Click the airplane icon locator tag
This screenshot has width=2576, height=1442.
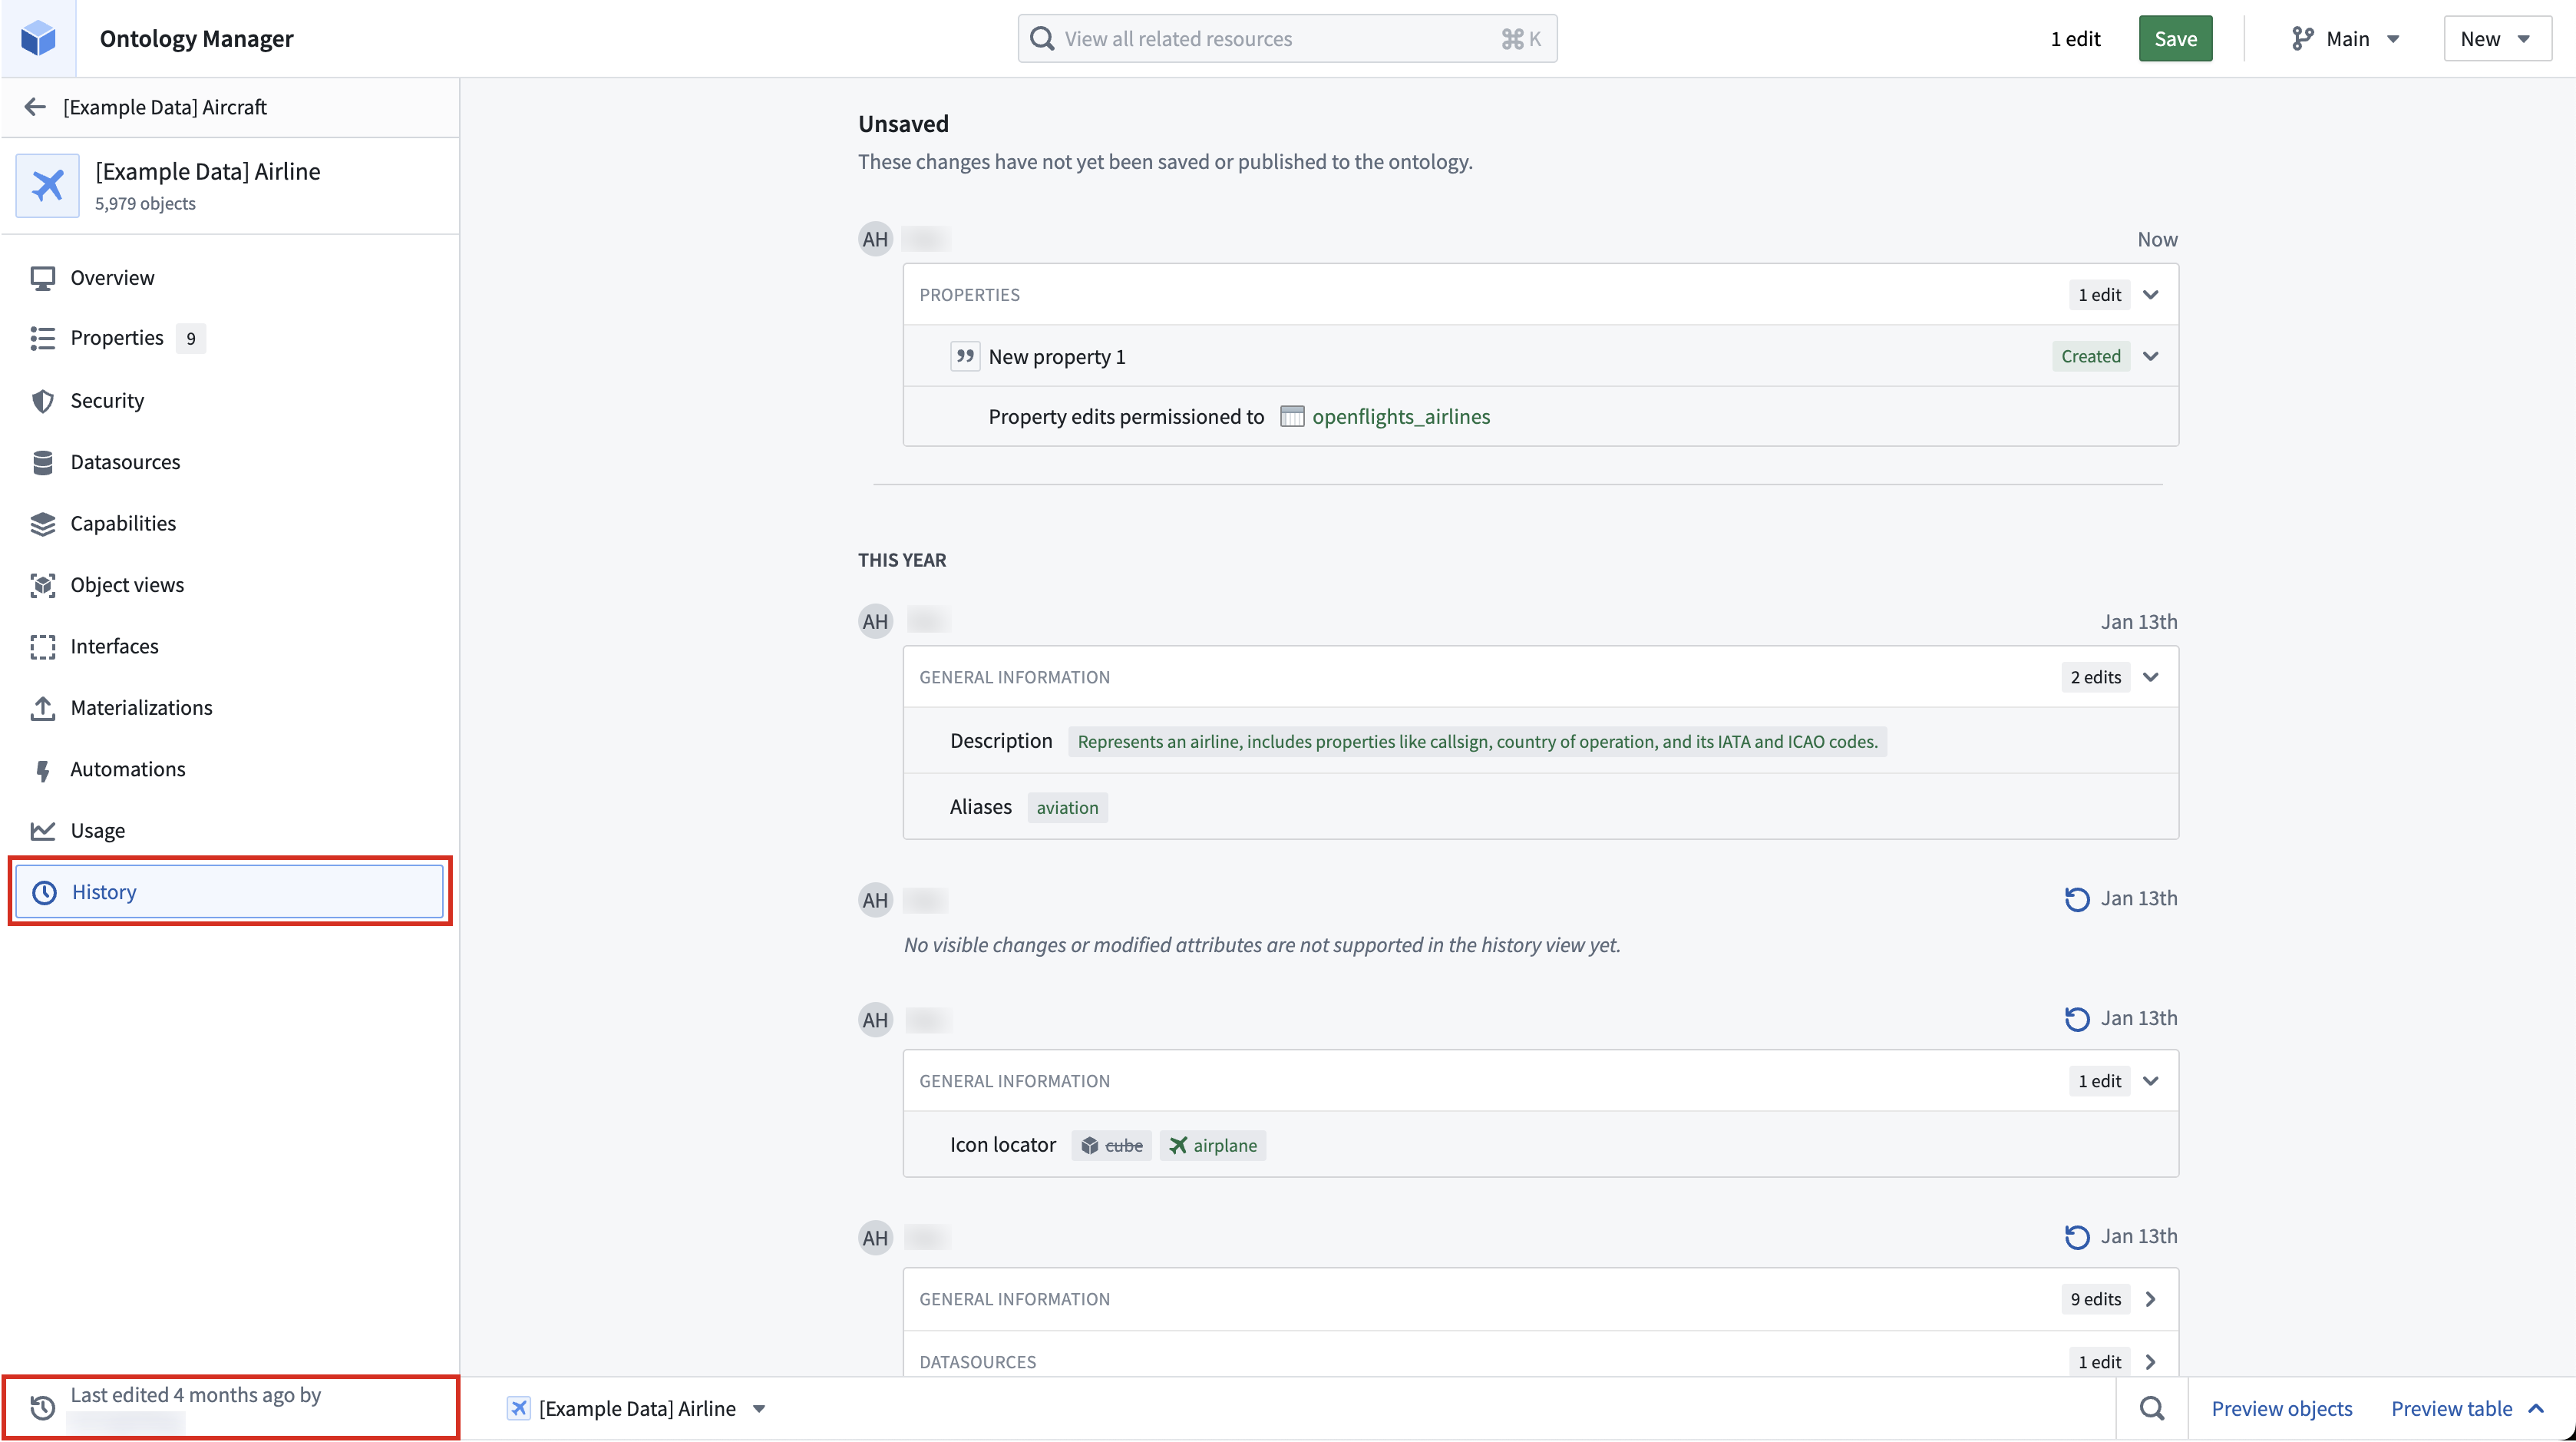coord(1212,1145)
